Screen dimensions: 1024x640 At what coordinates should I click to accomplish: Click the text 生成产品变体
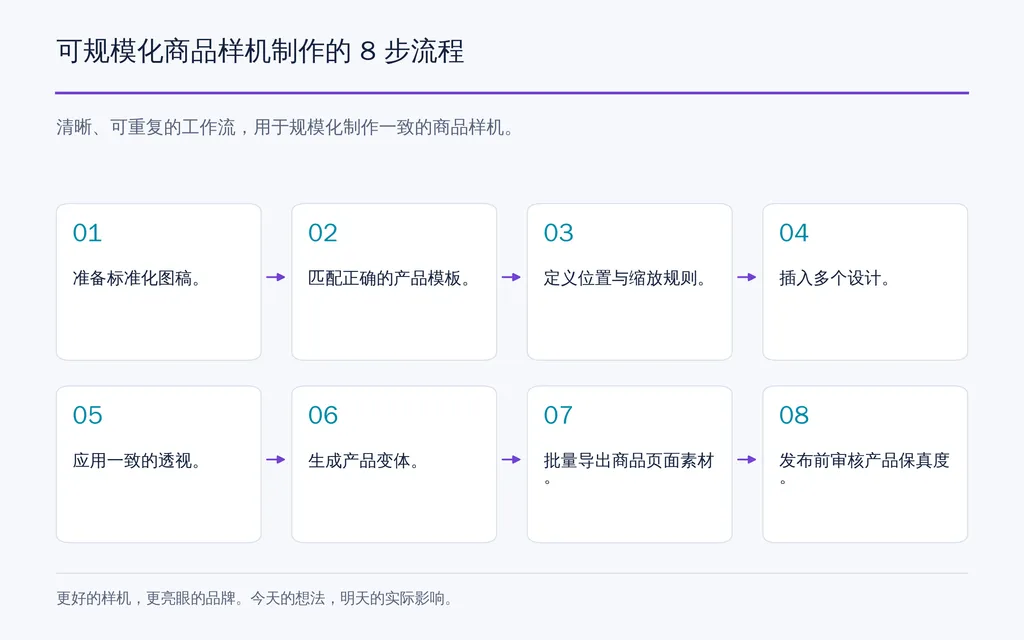[364, 460]
